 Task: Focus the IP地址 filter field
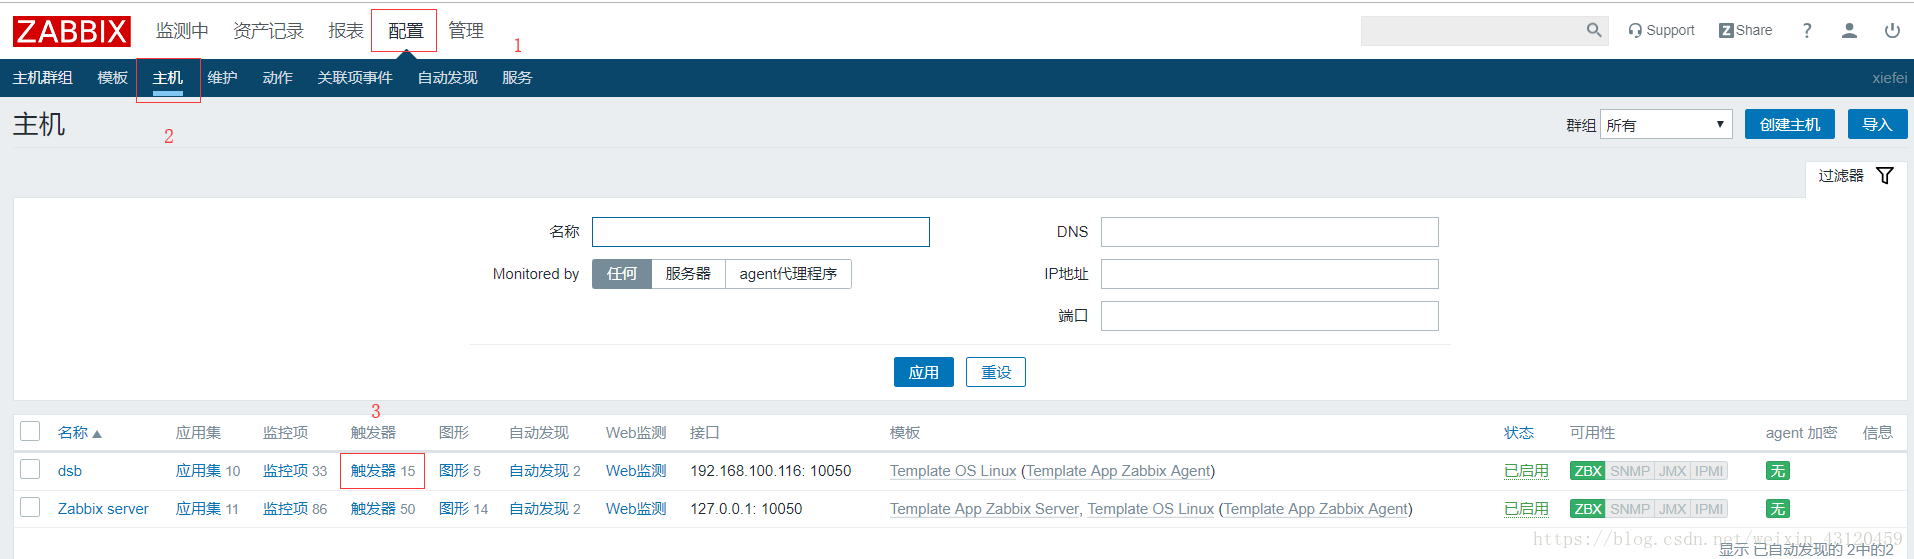[x=1270, y=274]
